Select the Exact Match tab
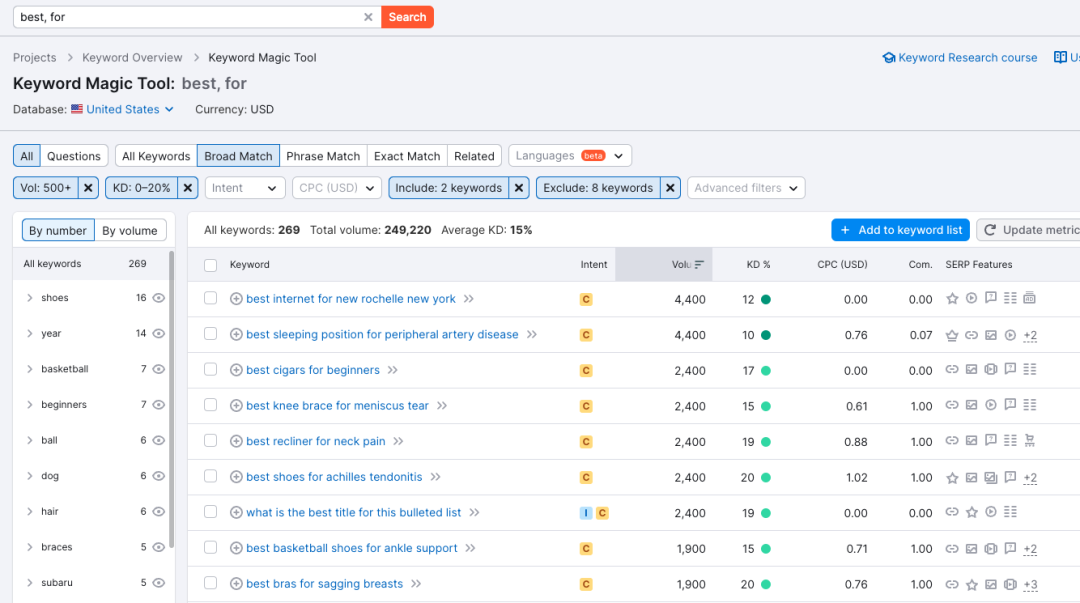 pos(407,156)
